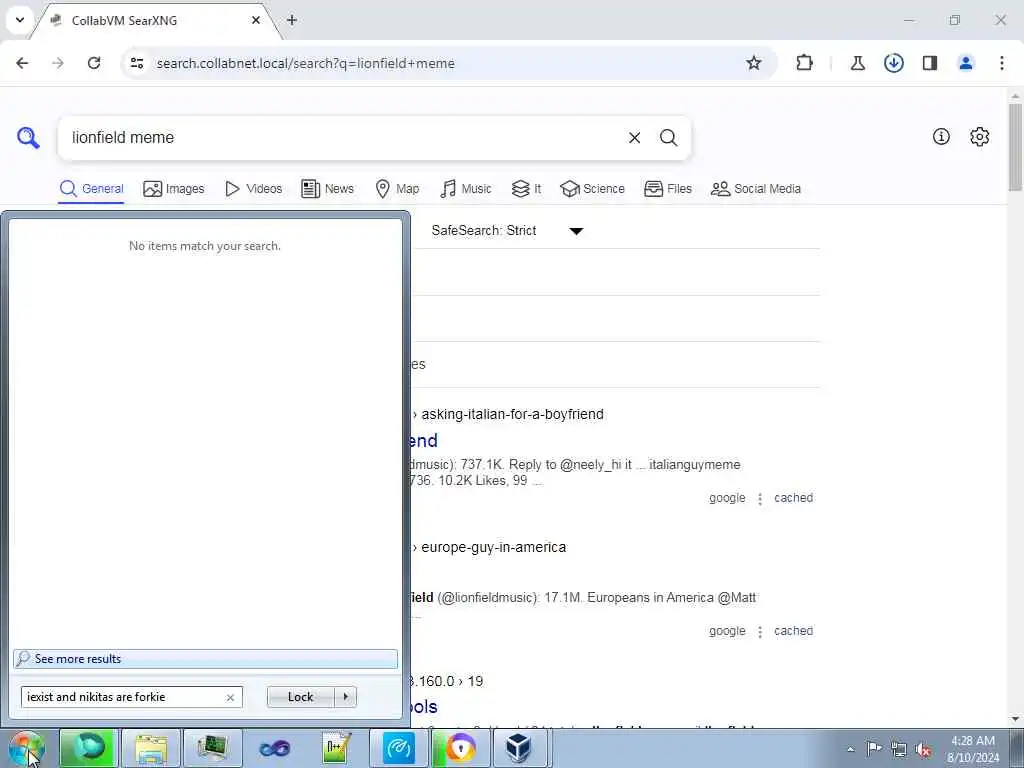The height and width of the screenshot is (768, 1024).
Task: Open the network tray icon
Action: [x=899, y=749]
